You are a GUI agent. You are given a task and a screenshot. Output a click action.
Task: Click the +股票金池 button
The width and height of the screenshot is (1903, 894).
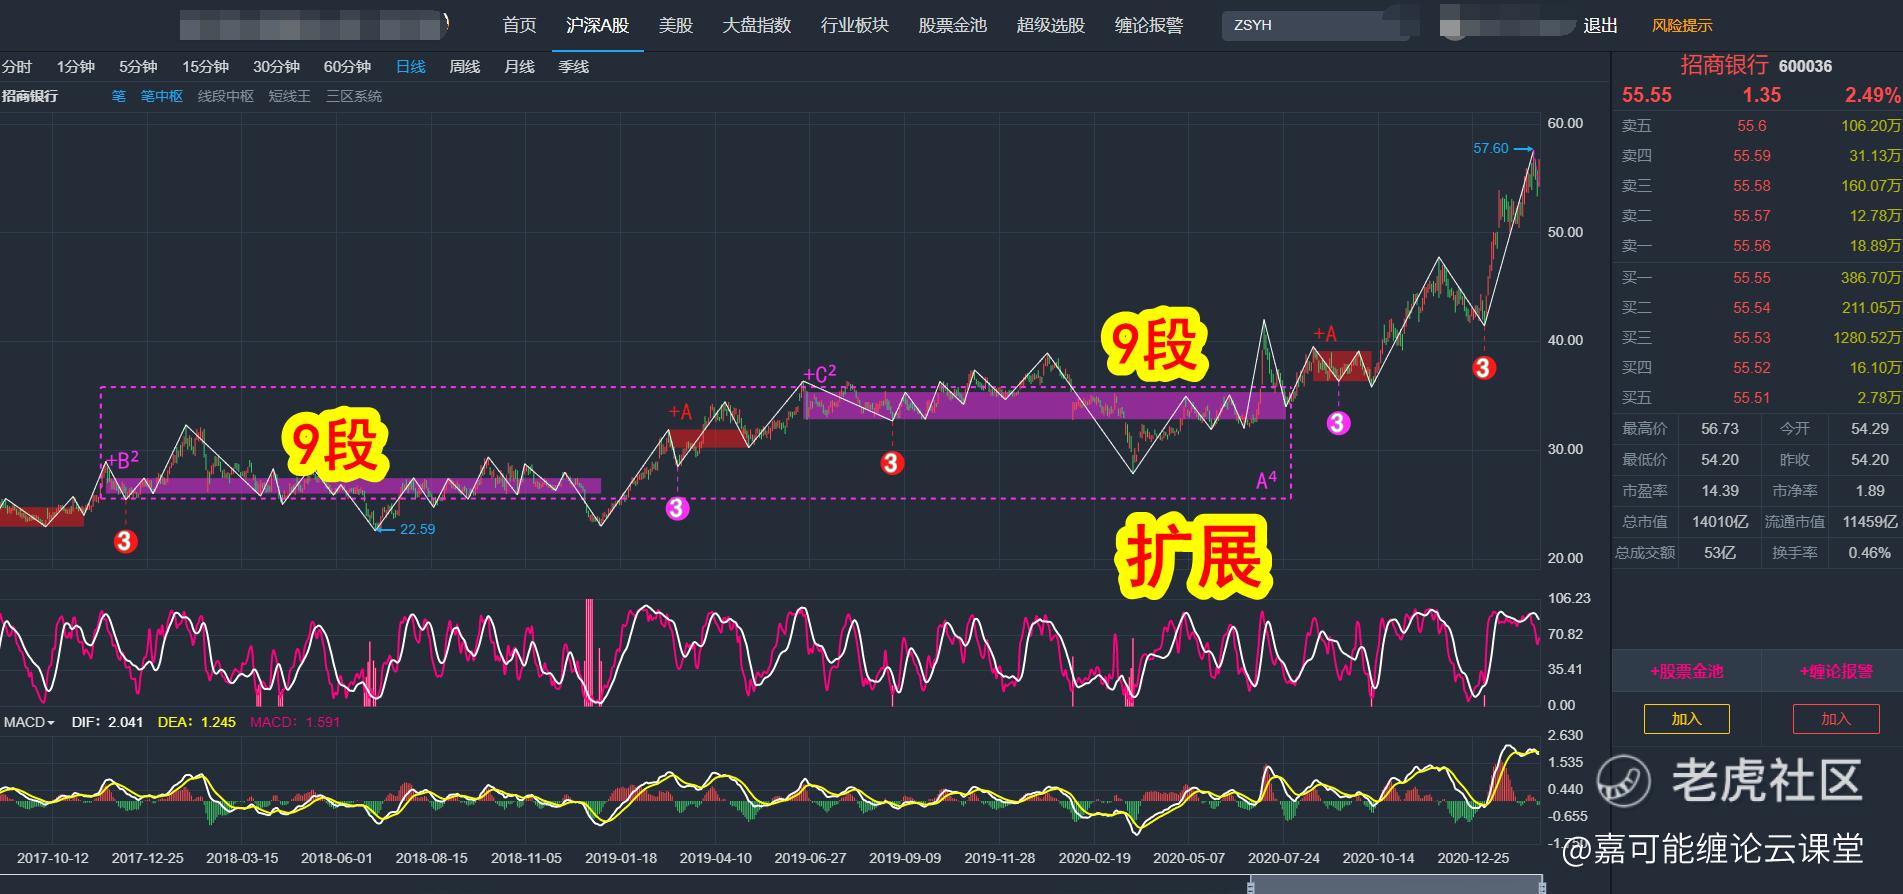(x=1686, y=671)
